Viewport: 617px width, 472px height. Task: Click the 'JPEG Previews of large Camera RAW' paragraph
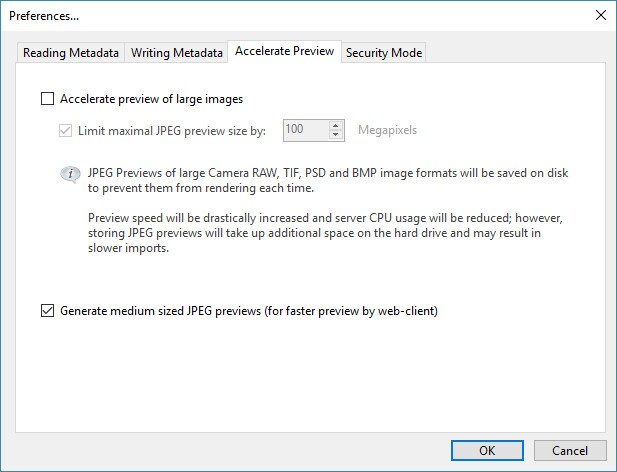pos(328,181)
